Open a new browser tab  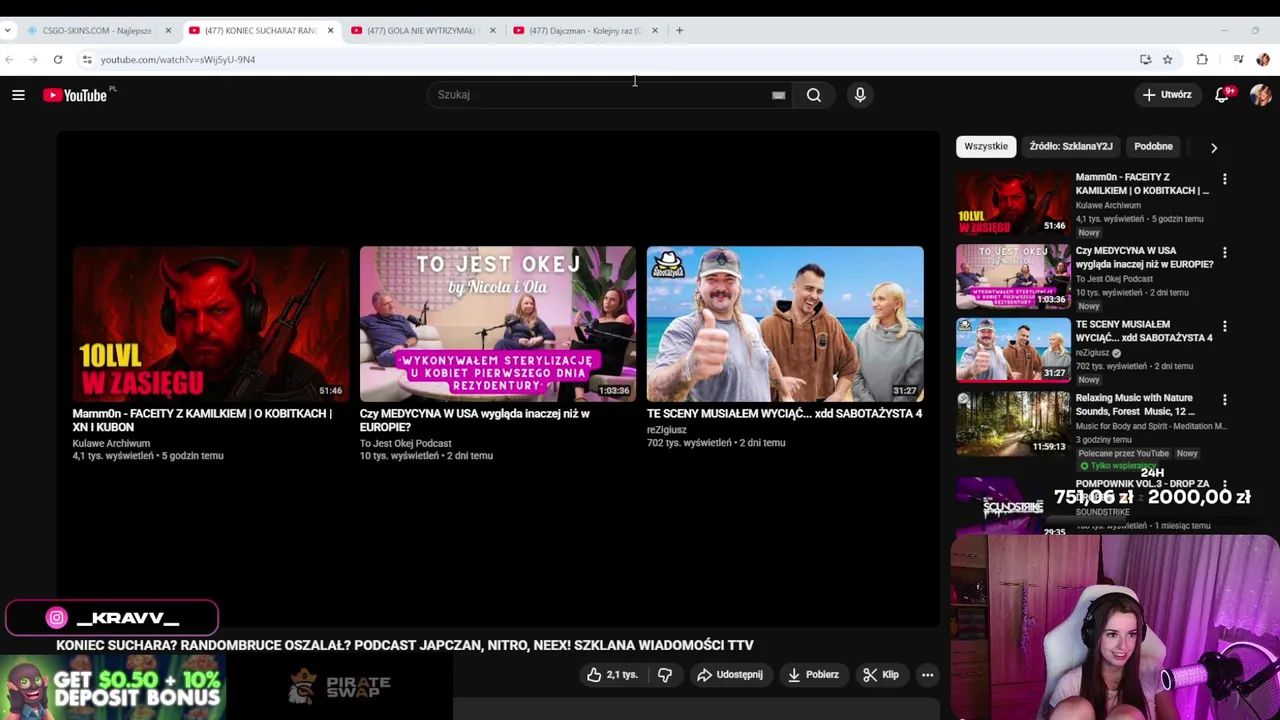click(x=679, y=30)
